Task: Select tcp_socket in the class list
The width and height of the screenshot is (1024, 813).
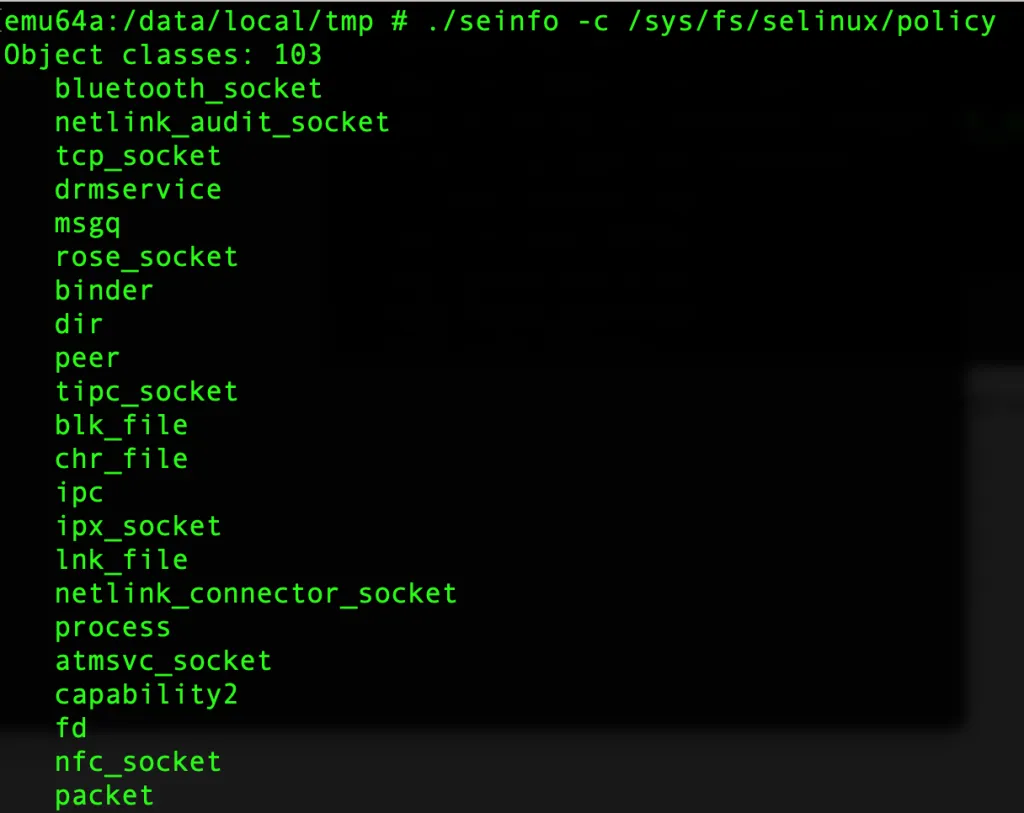Action: (x=138, y=156)
